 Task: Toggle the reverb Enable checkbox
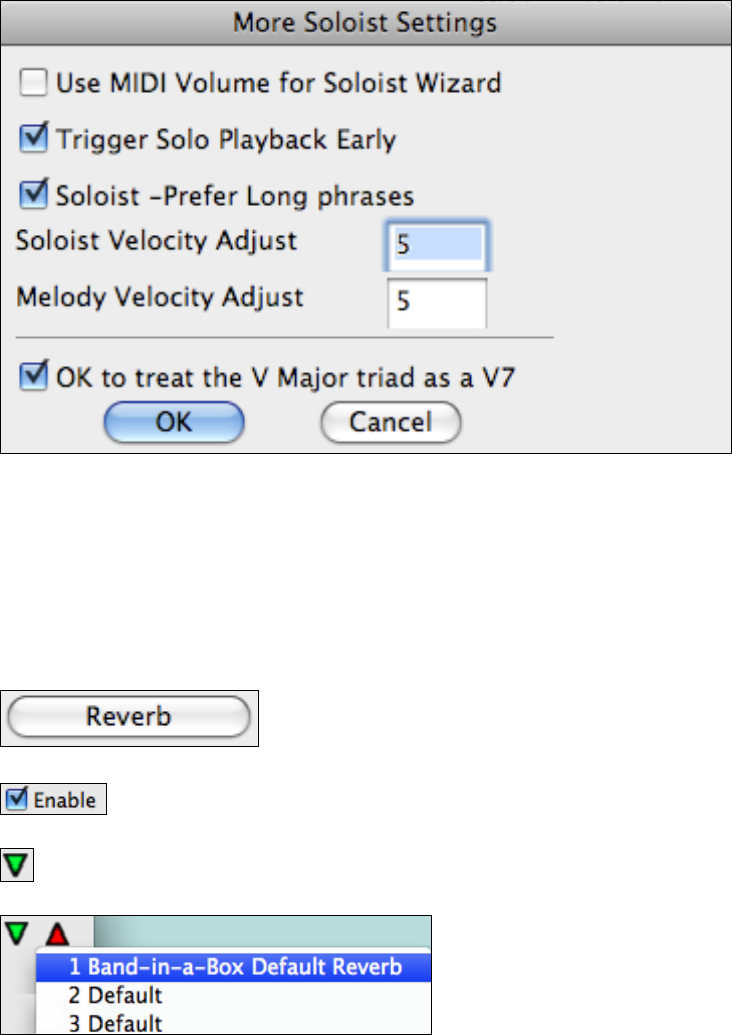[17, 800]
